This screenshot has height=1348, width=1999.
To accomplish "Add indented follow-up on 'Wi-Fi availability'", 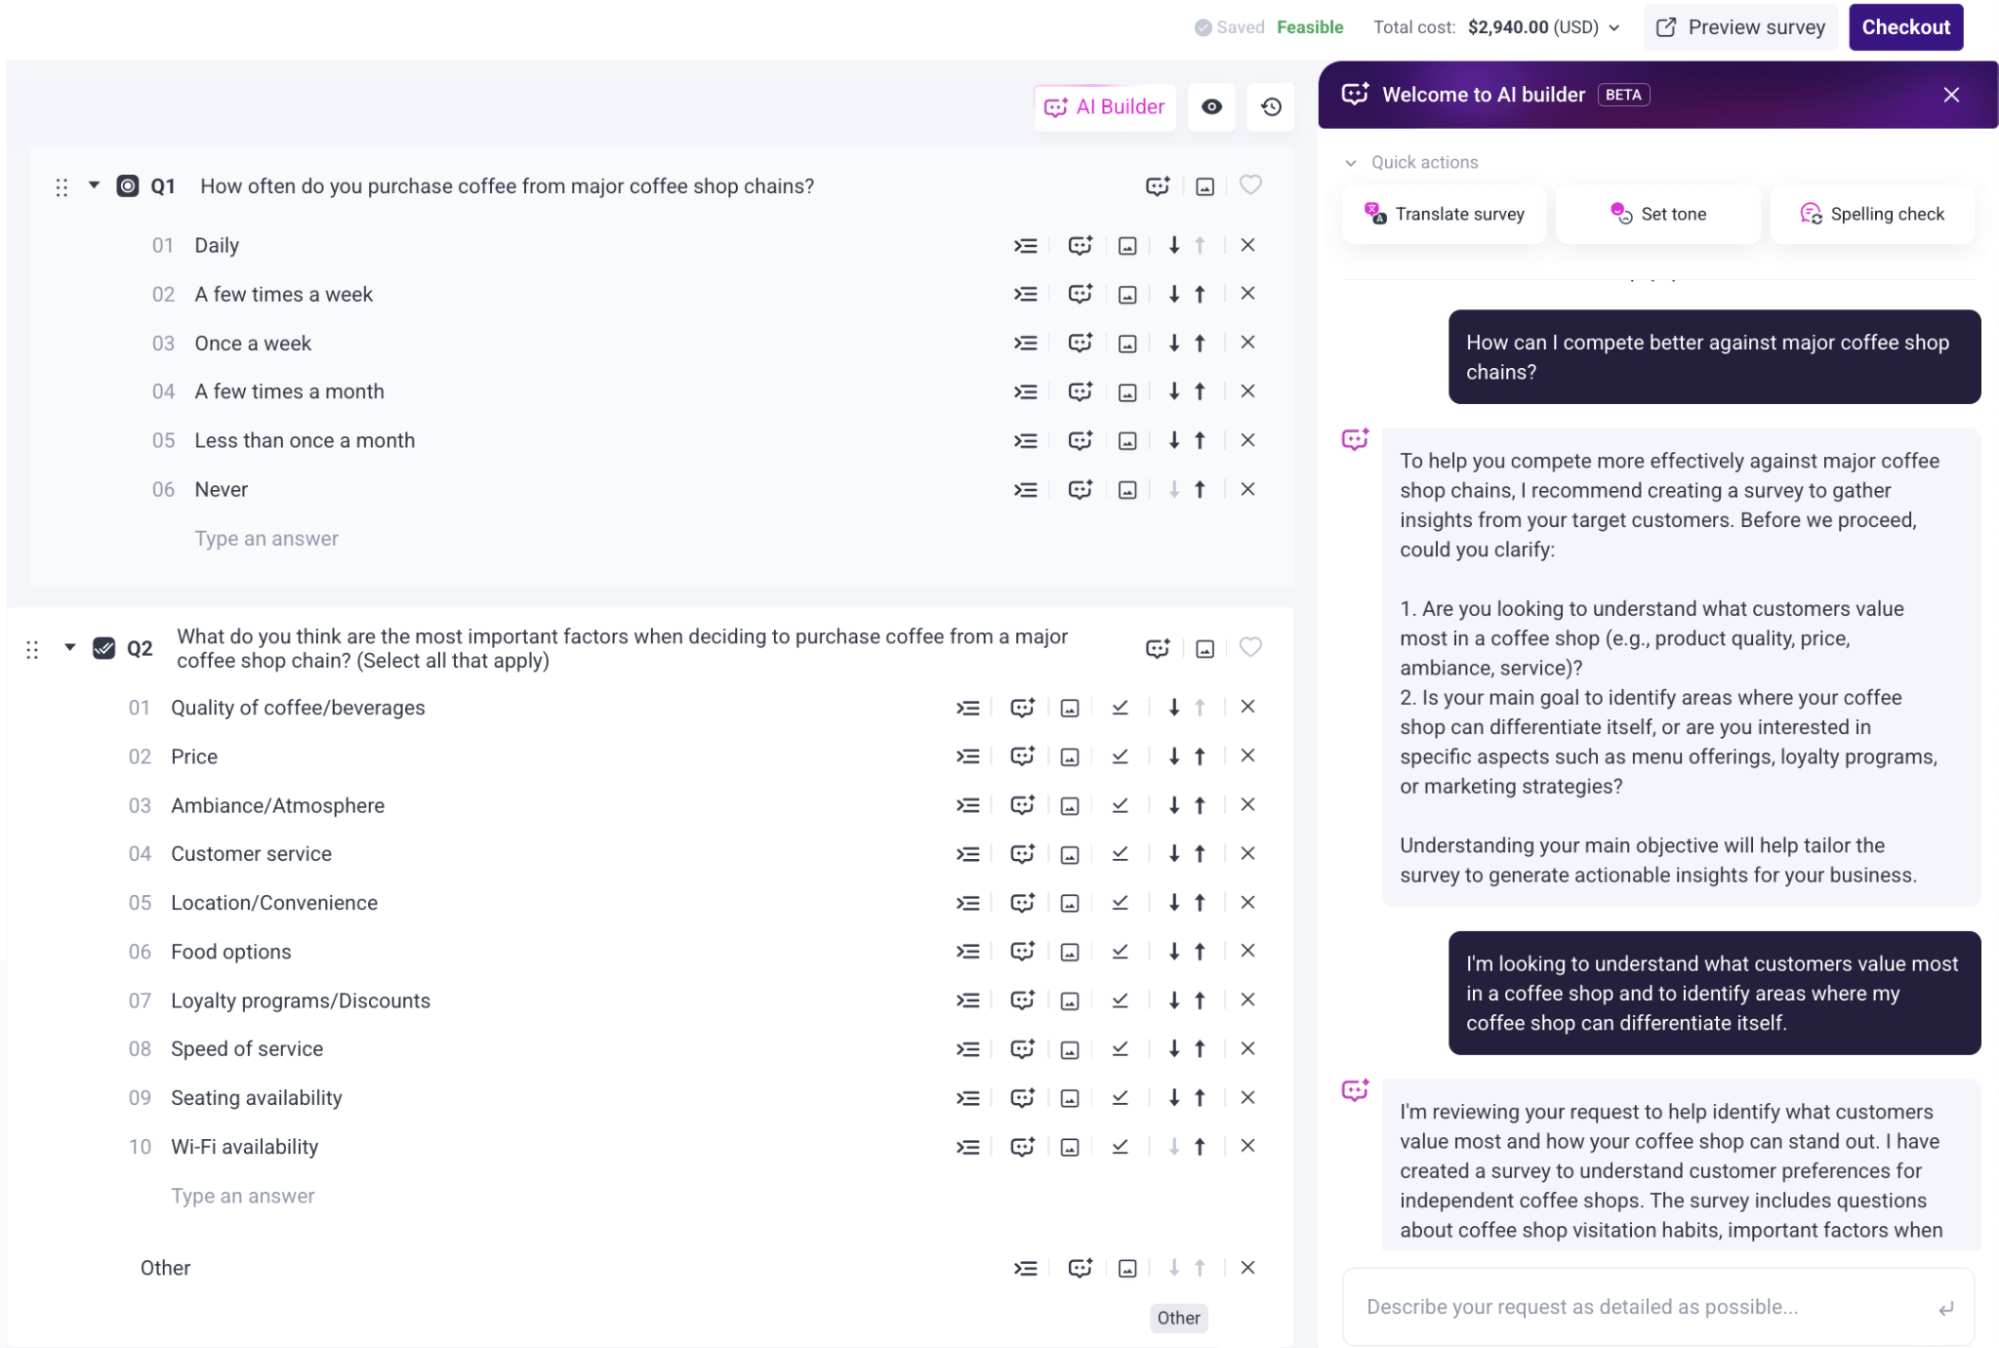I will coord(967,1146).
